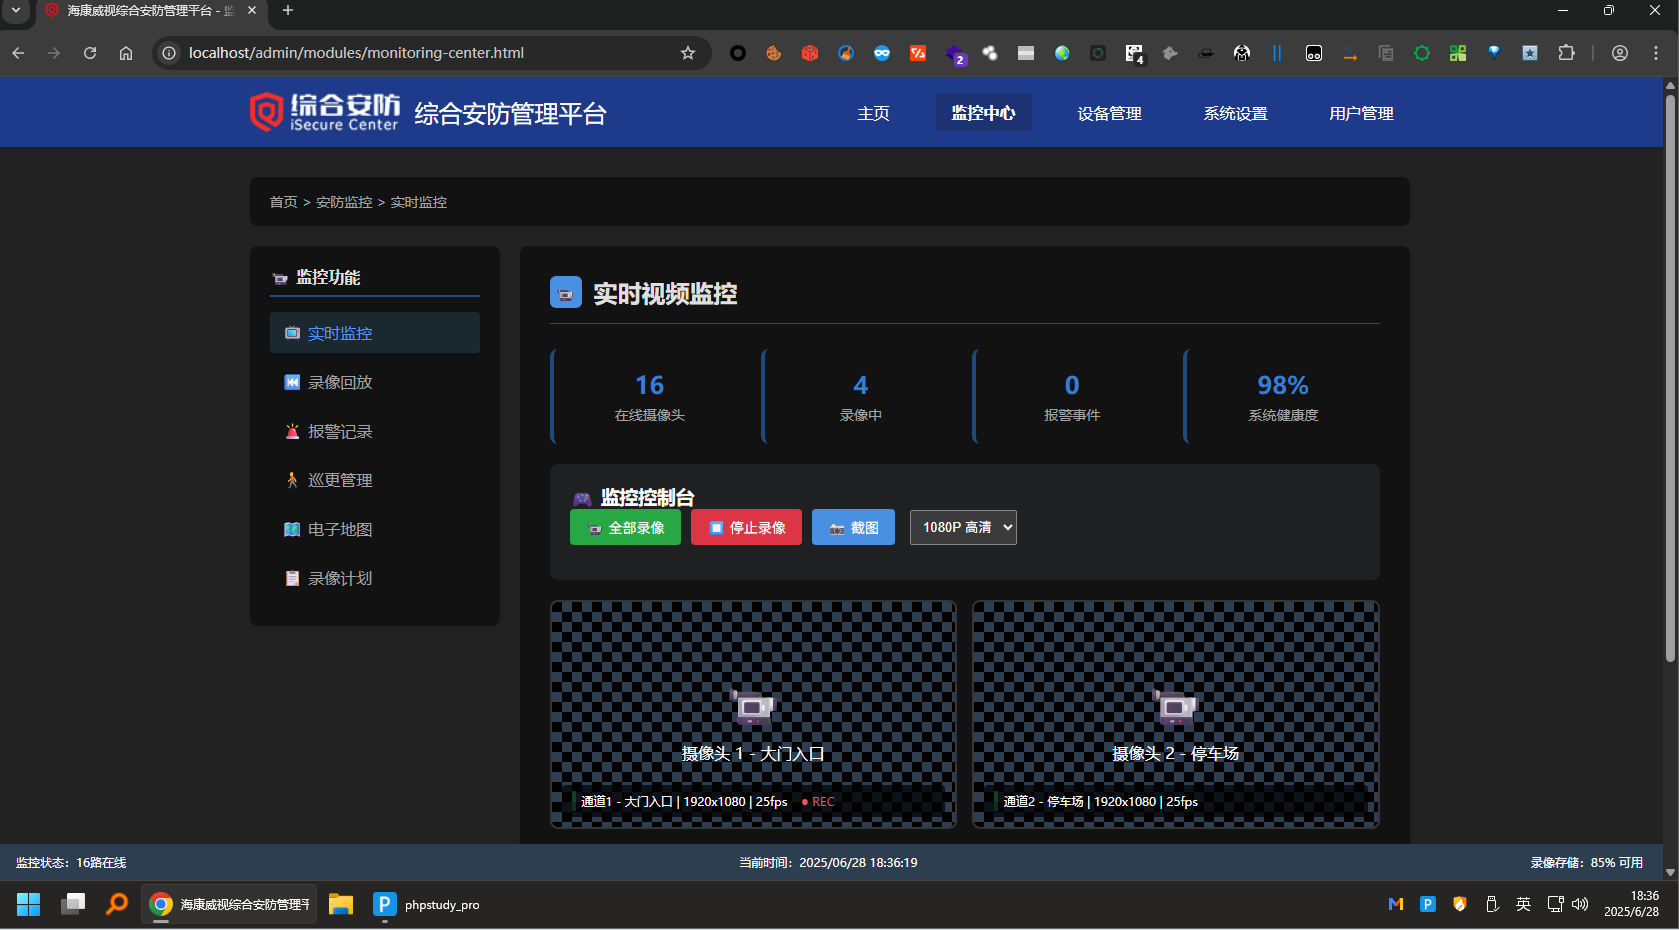Expand the 1080P 高清 quality dropdown
The width and height of the screenshot is (1679, 930).
962,527
